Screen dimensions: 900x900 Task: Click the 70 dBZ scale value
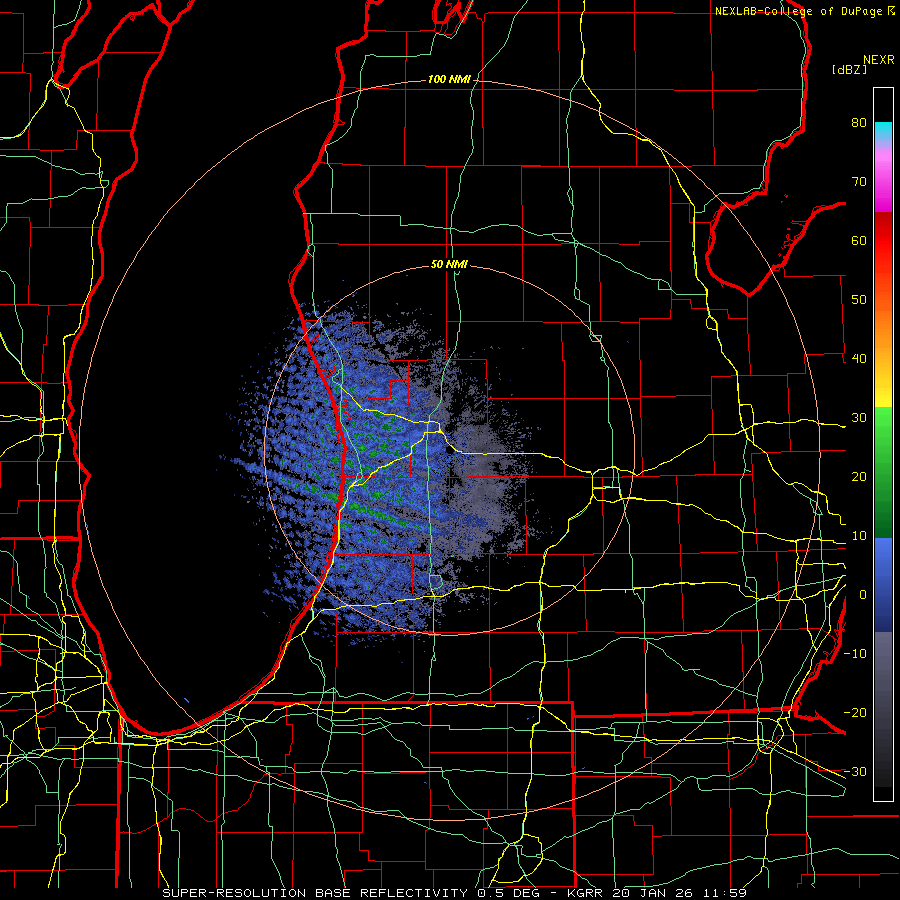(x=859, y=182)
